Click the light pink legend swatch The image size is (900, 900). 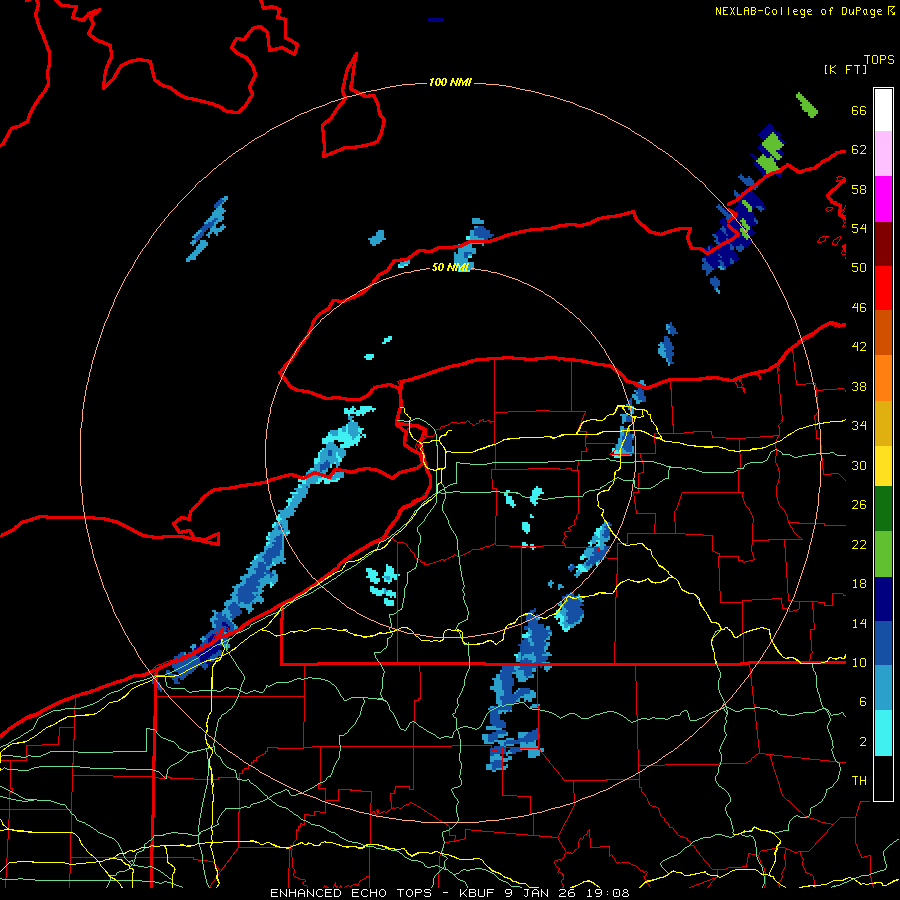coord(883,154)
